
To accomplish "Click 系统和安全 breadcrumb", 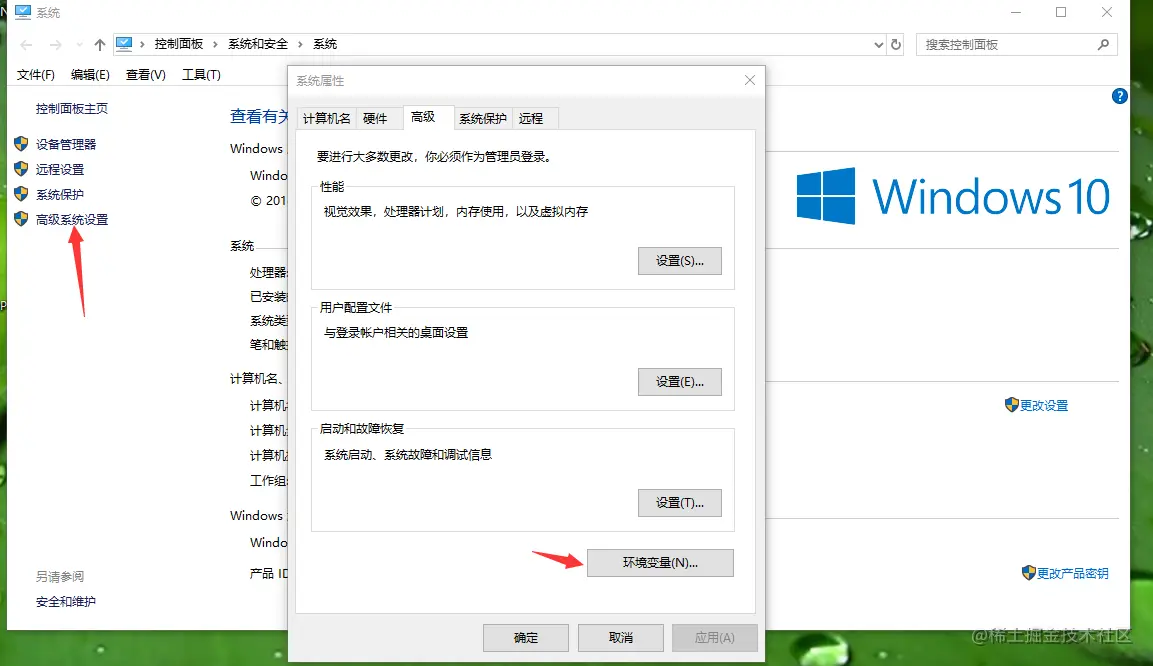I will tap(257, 44).
